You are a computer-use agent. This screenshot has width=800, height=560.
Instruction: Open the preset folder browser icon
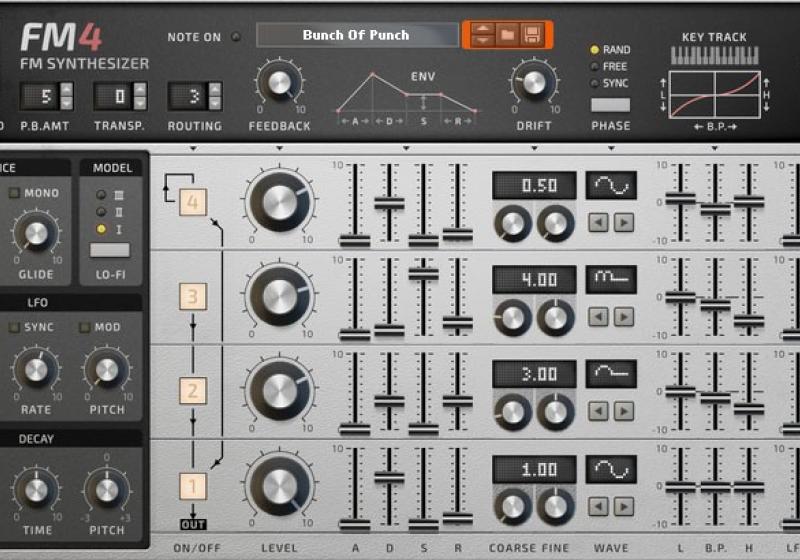(507, 36)
